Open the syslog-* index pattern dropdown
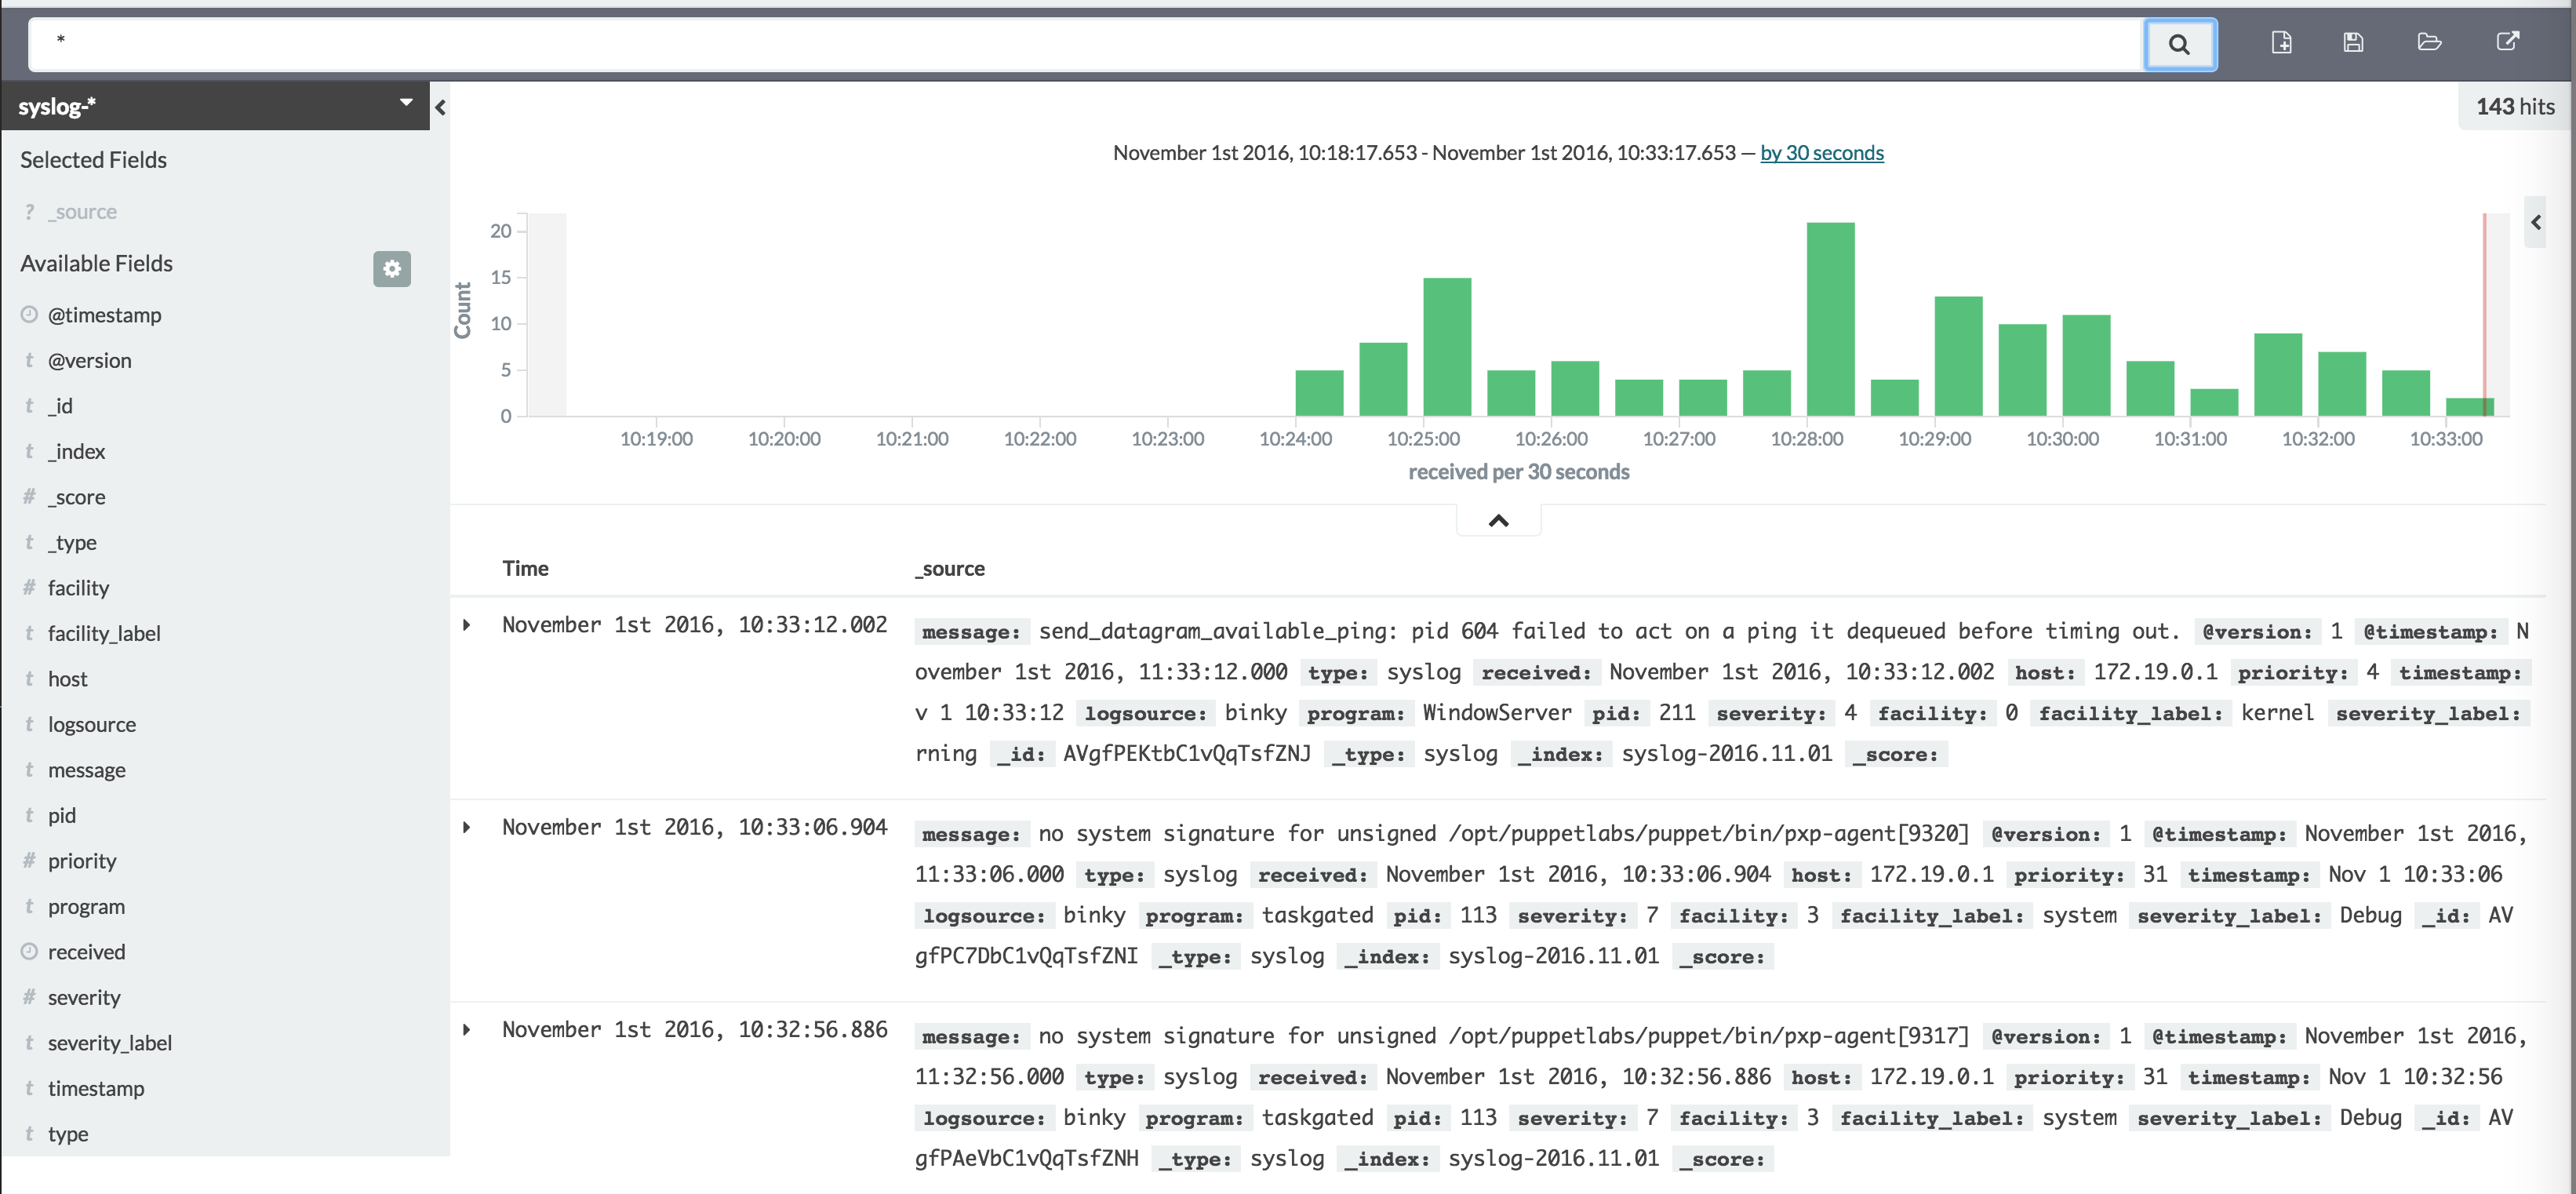2576x1194 pixels. point(405,103)
